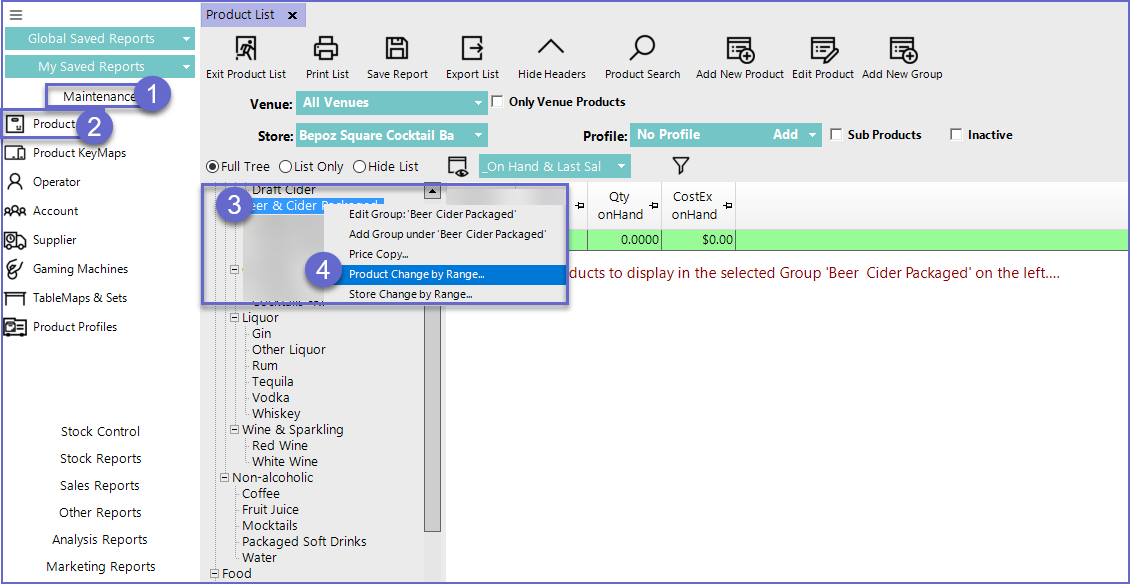
Task: Expand the Store dropdown list
Action: click(x=478, y=136)
